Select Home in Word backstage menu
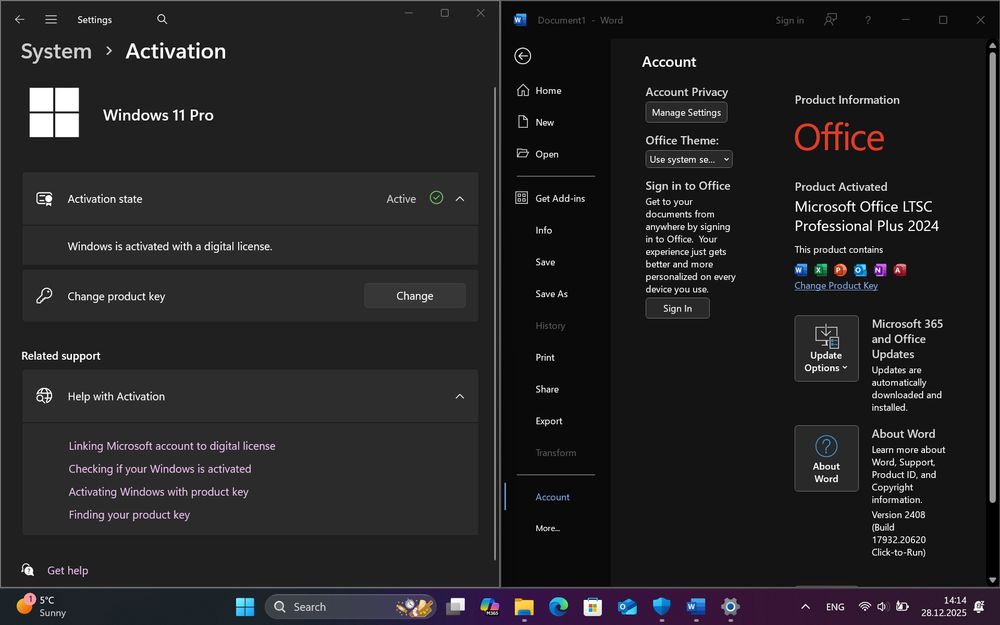1000x625 pixels. point(548,91)
